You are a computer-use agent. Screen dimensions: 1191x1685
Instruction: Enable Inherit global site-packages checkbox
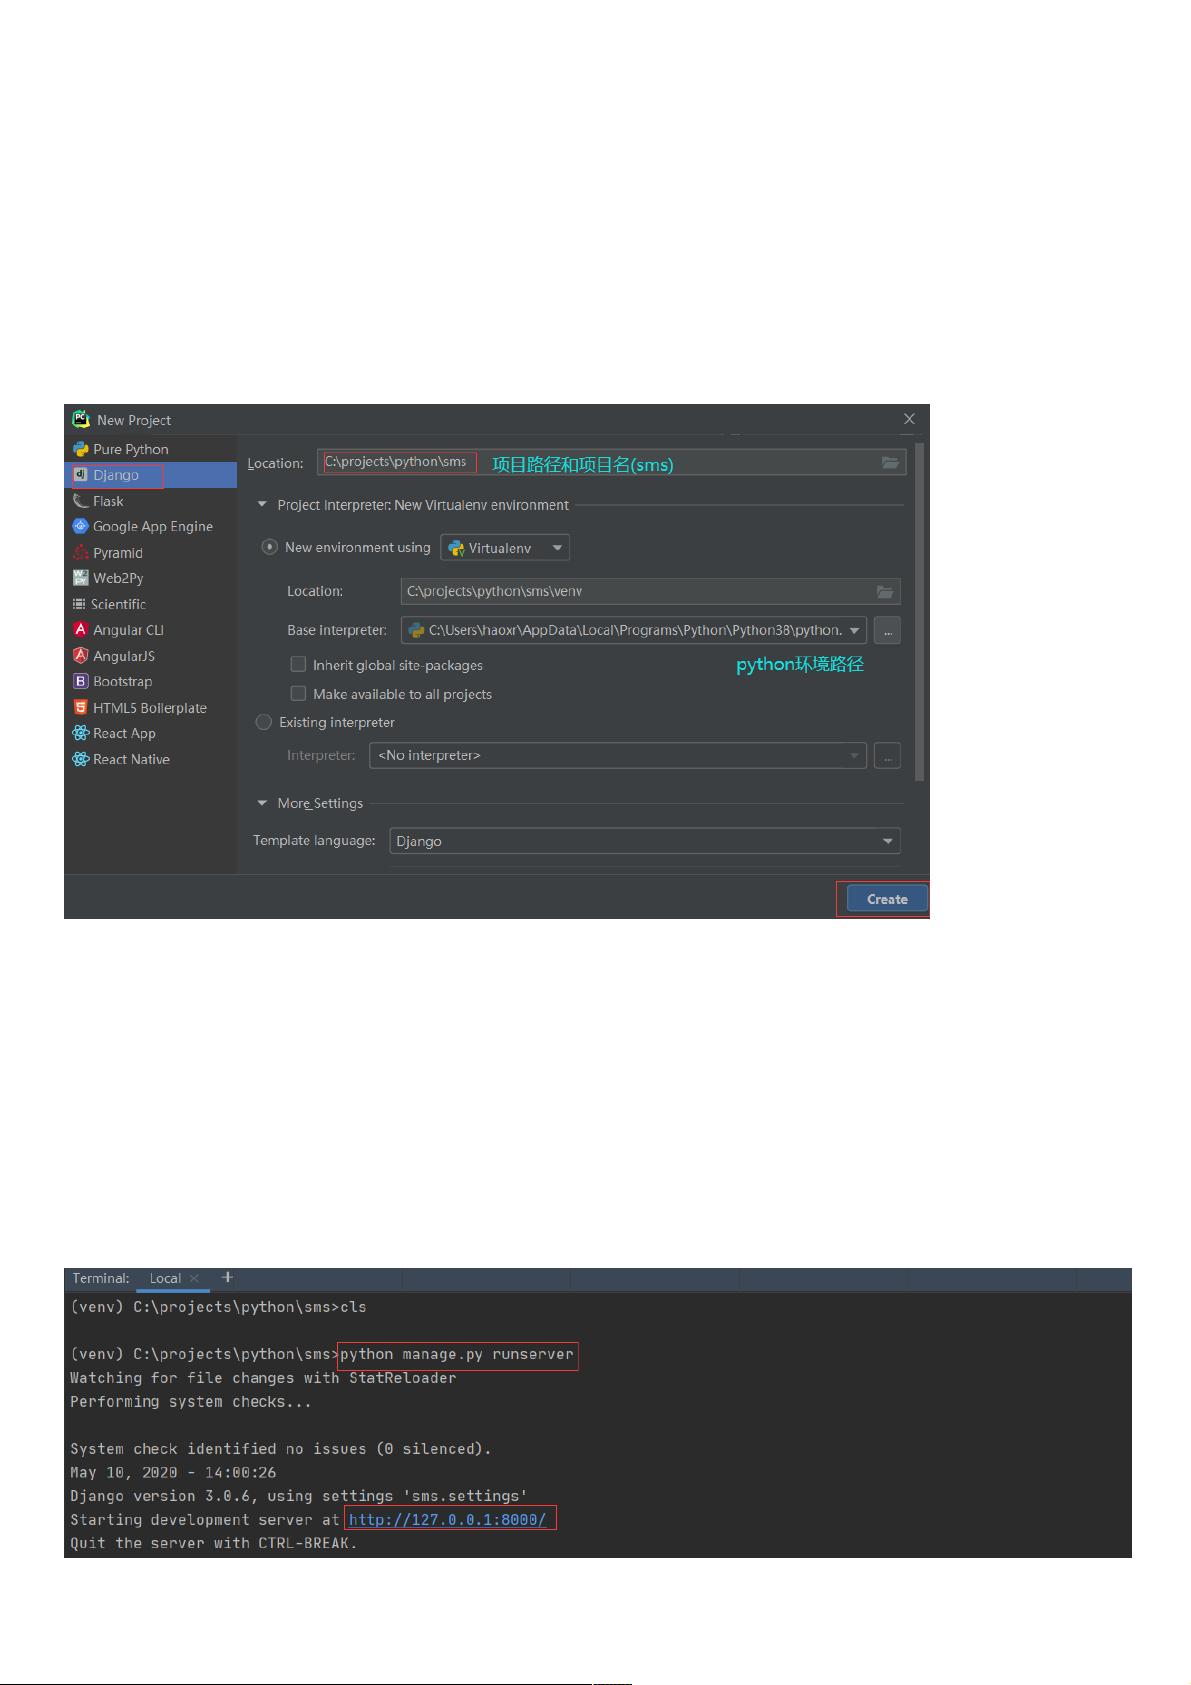coord(298,664)
